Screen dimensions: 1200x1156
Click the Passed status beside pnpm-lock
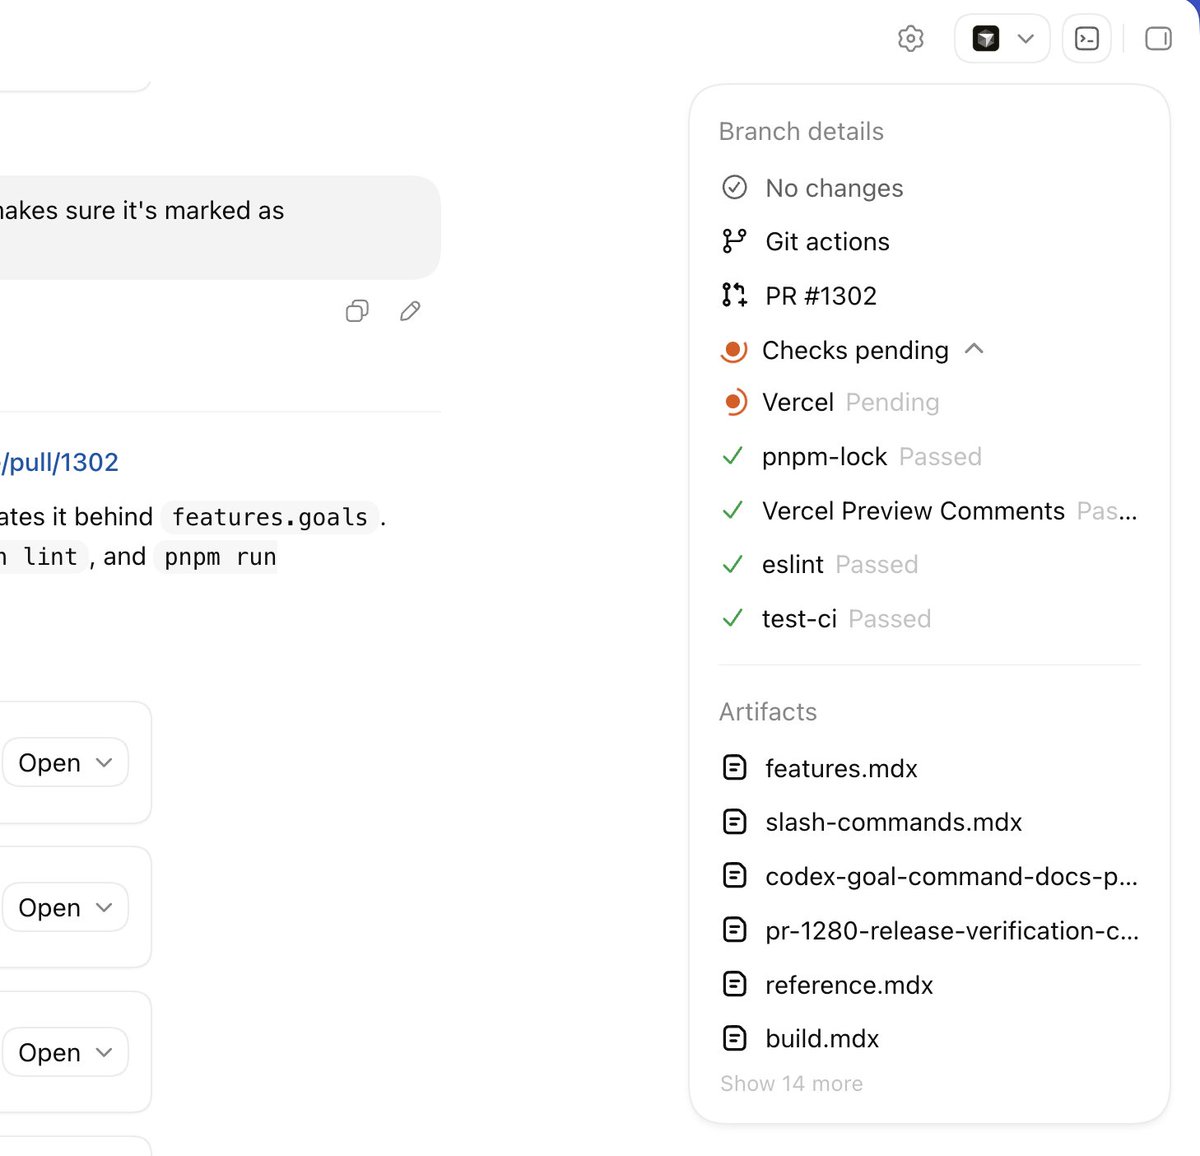click(x=940, y=456)
